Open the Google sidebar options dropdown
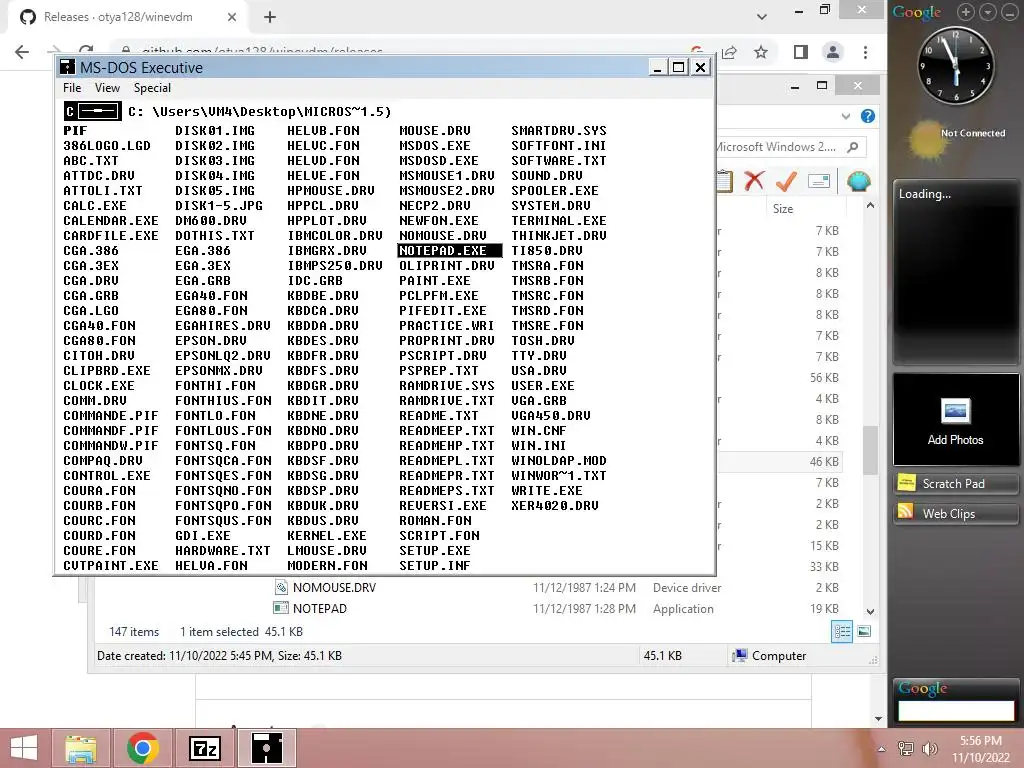This screenshot has width=1024, height=768. (988, 12)
